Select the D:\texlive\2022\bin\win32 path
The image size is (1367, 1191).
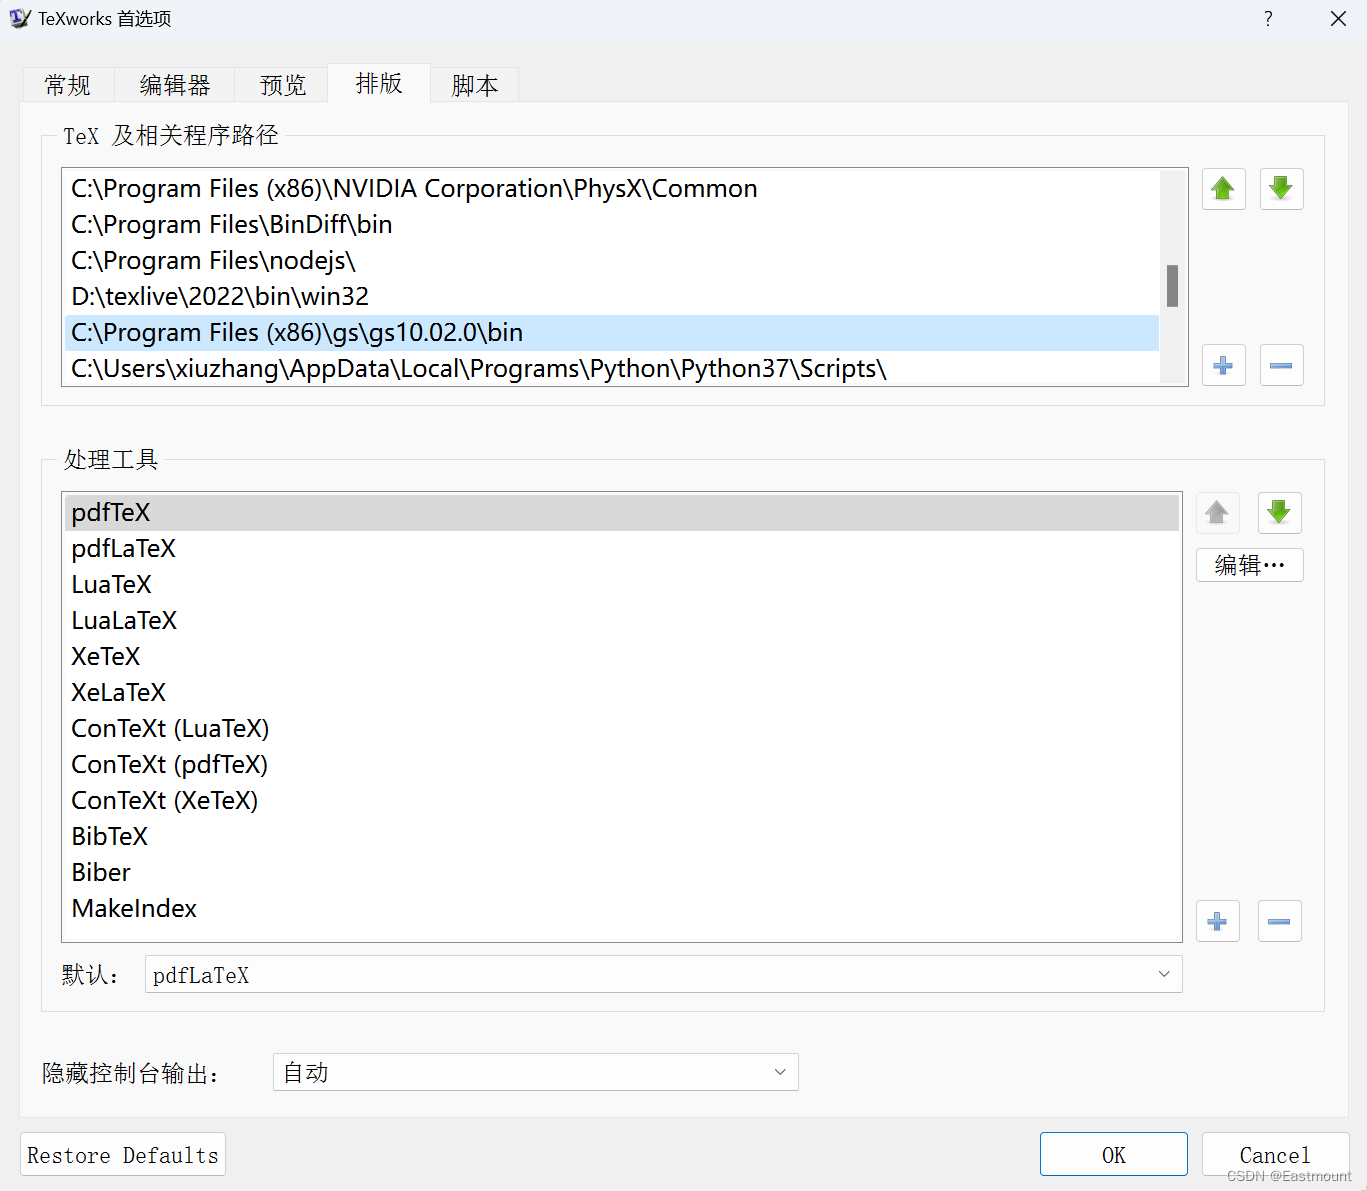pyautogui.click(x=612, y=296)
